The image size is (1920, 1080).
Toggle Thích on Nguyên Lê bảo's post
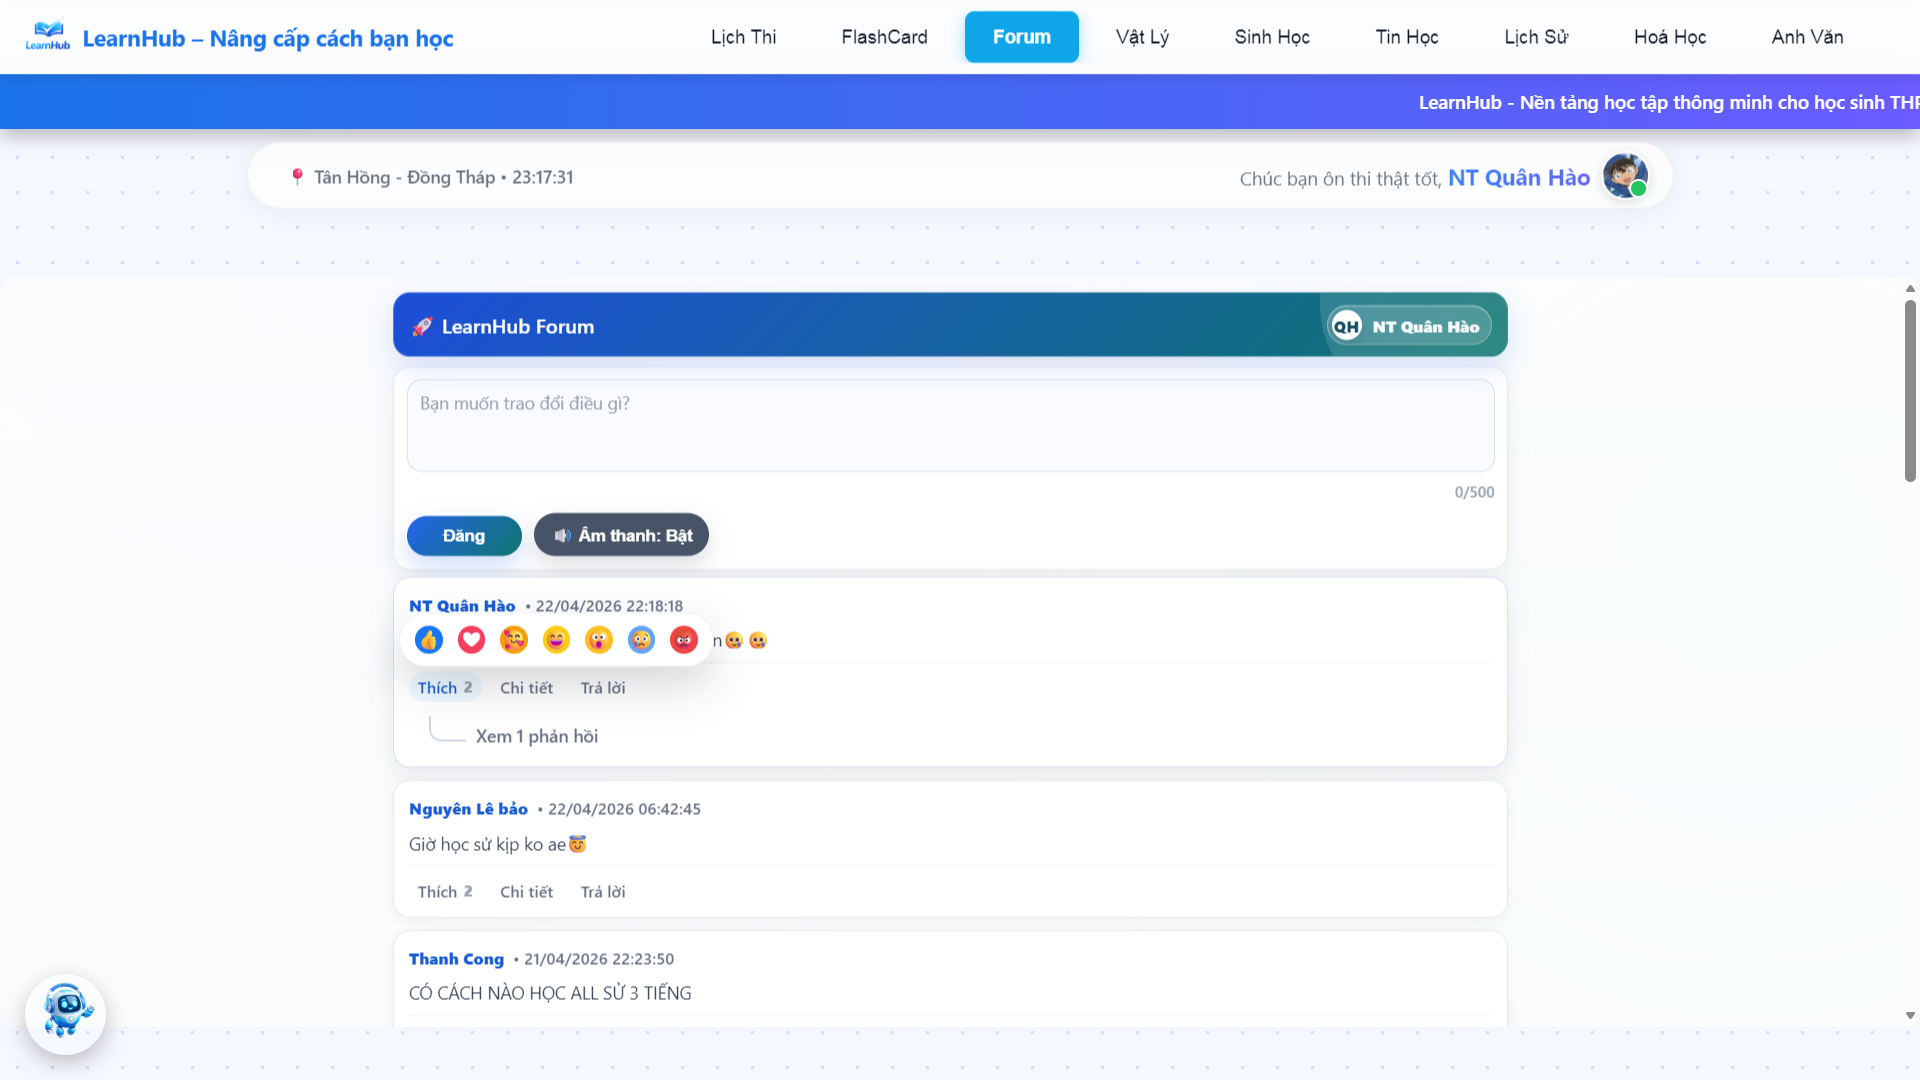[445, 892]
